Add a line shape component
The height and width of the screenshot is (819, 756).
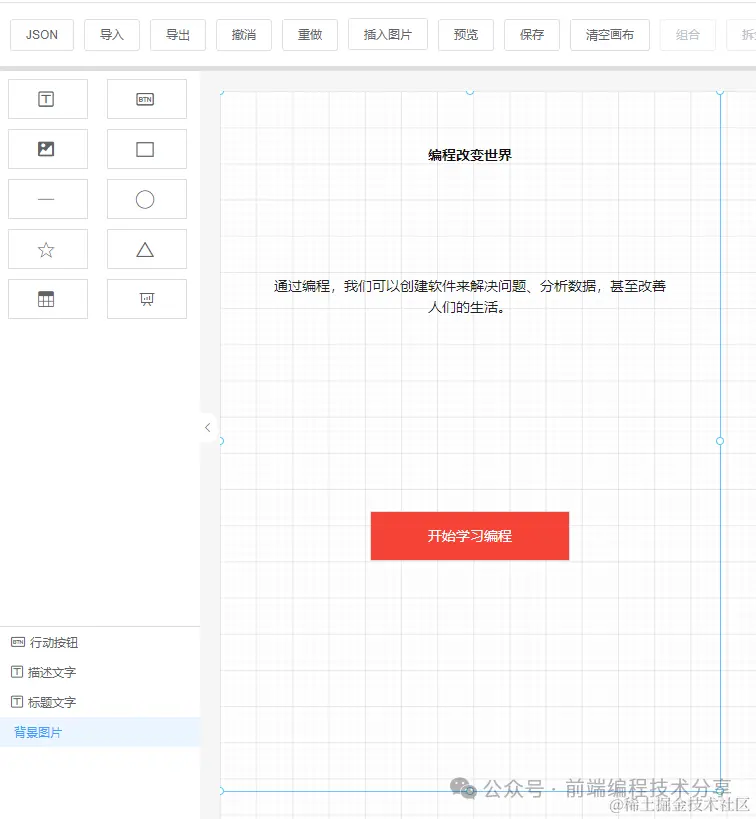[48, 199]
